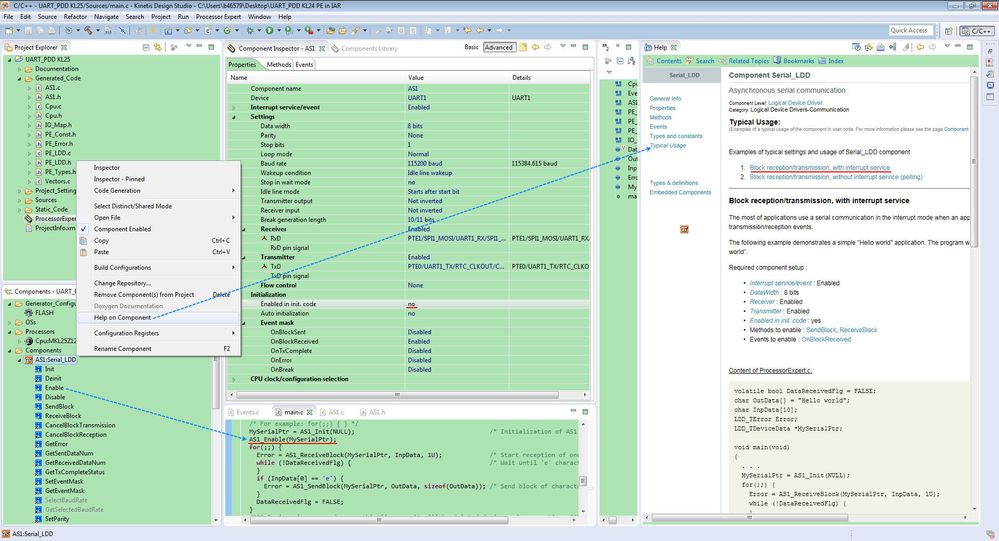The height and width of the screenshot is (541, 999).
Task: Open the polling (without interrupt service) link
Action: pyautogui.click(x=836, y=177)
